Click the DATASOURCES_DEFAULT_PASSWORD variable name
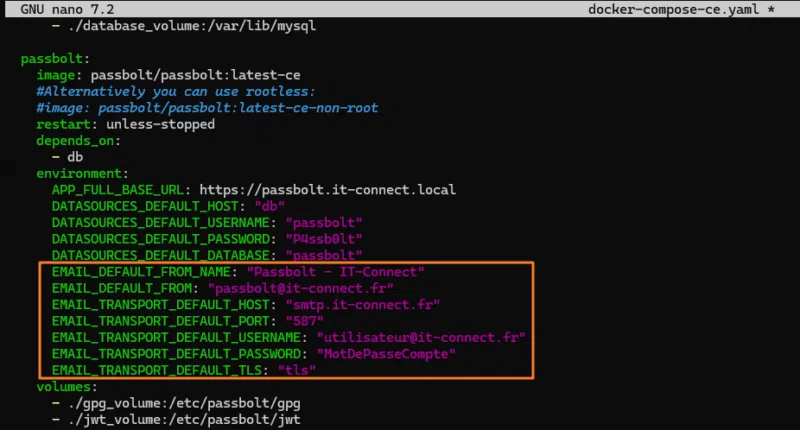The image size is (800, 430). [161, 239]
